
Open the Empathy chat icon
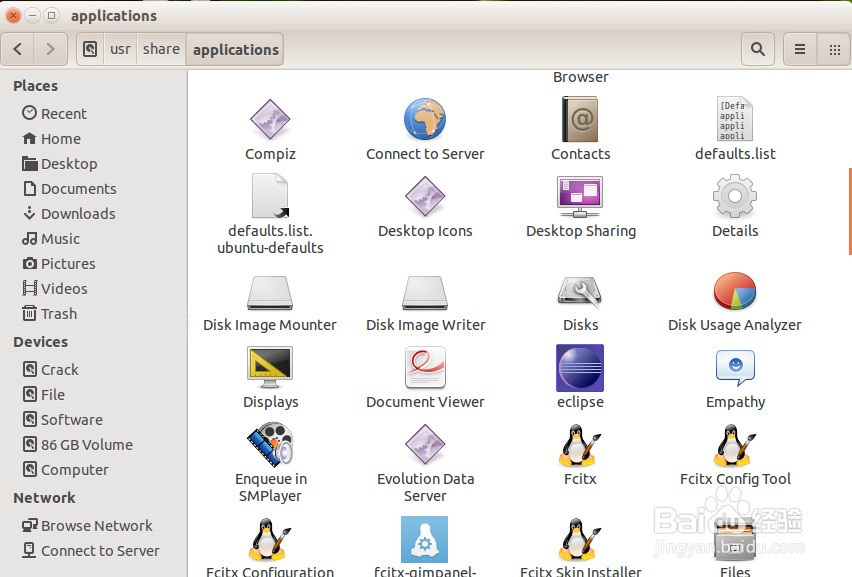735,368
